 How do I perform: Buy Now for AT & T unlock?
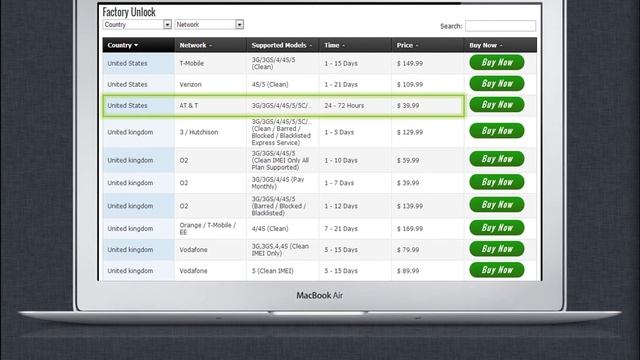[497, 105]
